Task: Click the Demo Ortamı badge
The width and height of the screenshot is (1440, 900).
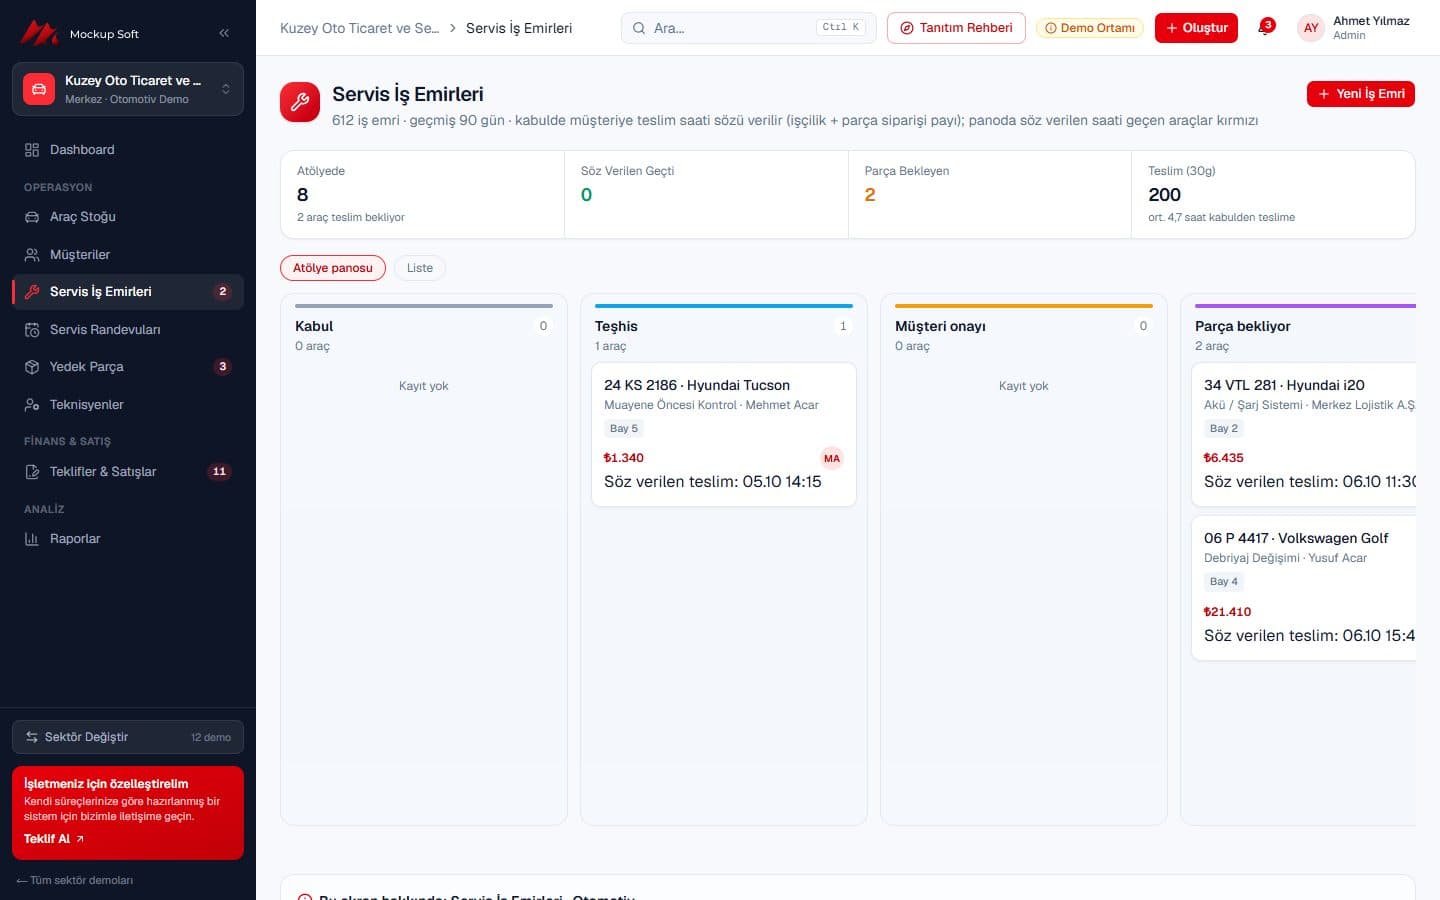Action: [1090, 28]
